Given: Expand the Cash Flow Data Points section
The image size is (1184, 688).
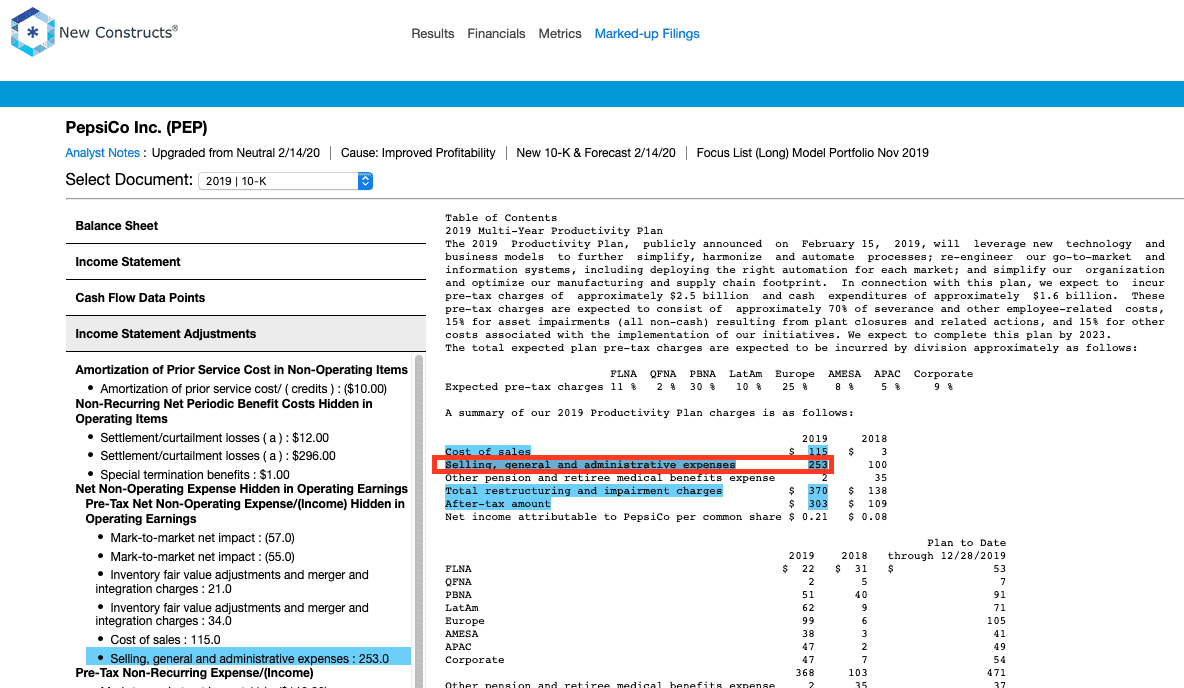Looking at the screenshot, I should [246, 298].
